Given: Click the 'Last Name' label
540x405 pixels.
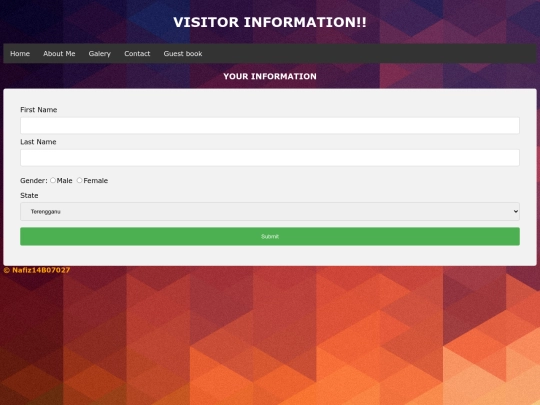Looking at the screenshot, I should (38, 142).
